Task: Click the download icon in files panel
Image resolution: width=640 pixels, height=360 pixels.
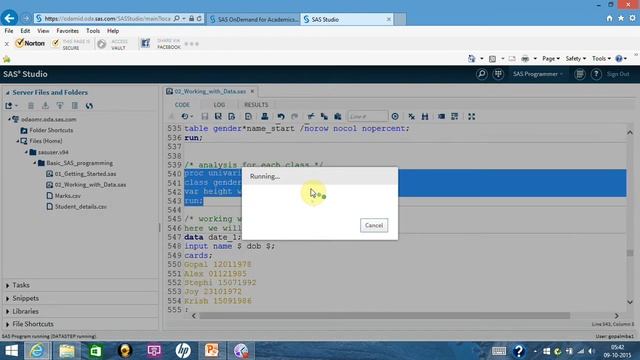Action: coord(45,106)
